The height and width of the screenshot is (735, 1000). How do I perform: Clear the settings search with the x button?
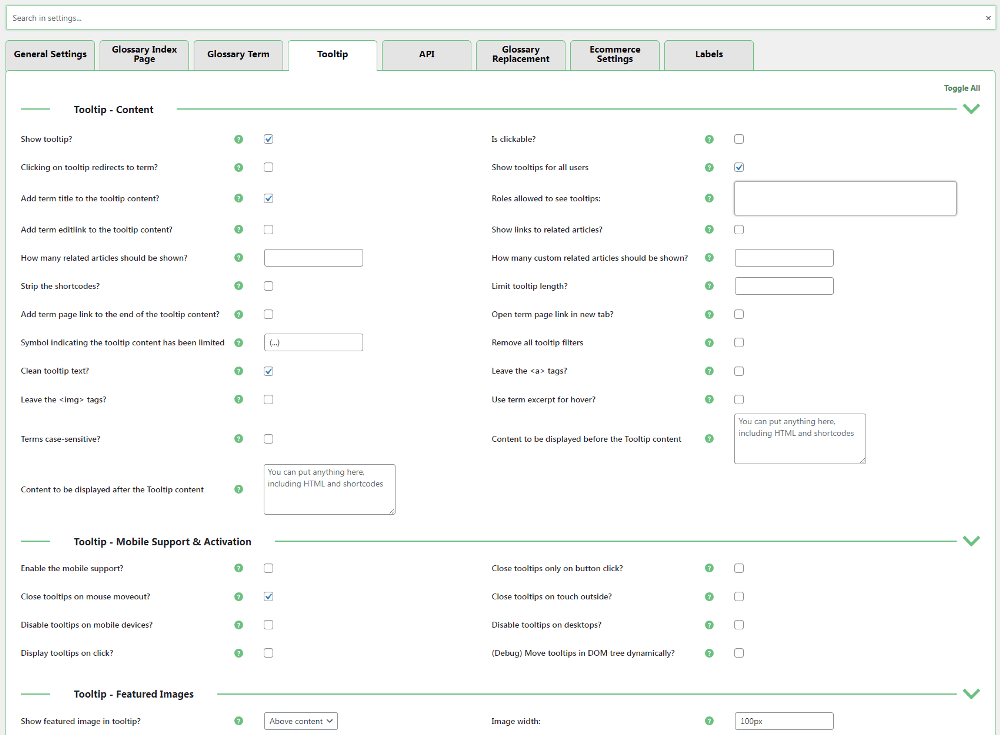click(988, 18)
